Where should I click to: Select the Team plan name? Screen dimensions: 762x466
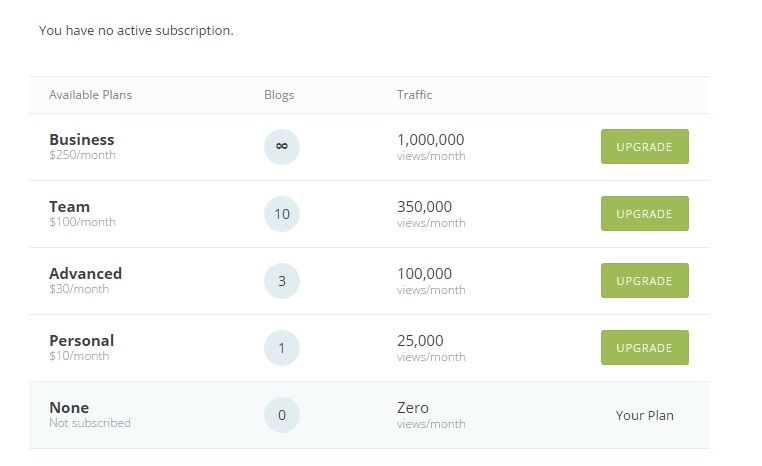pos(69,207)
